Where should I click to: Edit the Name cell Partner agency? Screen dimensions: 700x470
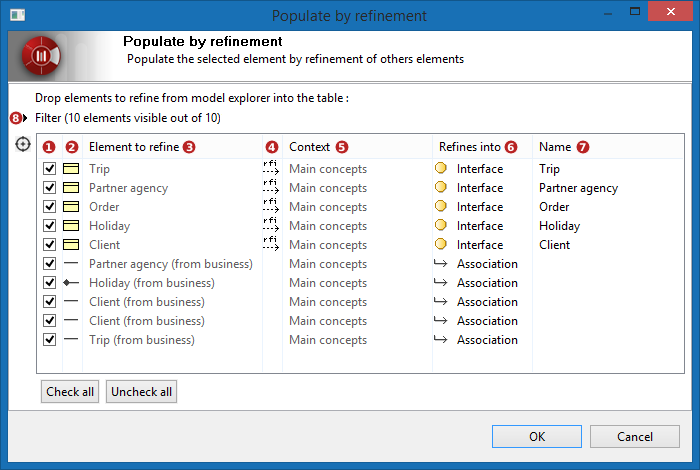pos(579,188)
